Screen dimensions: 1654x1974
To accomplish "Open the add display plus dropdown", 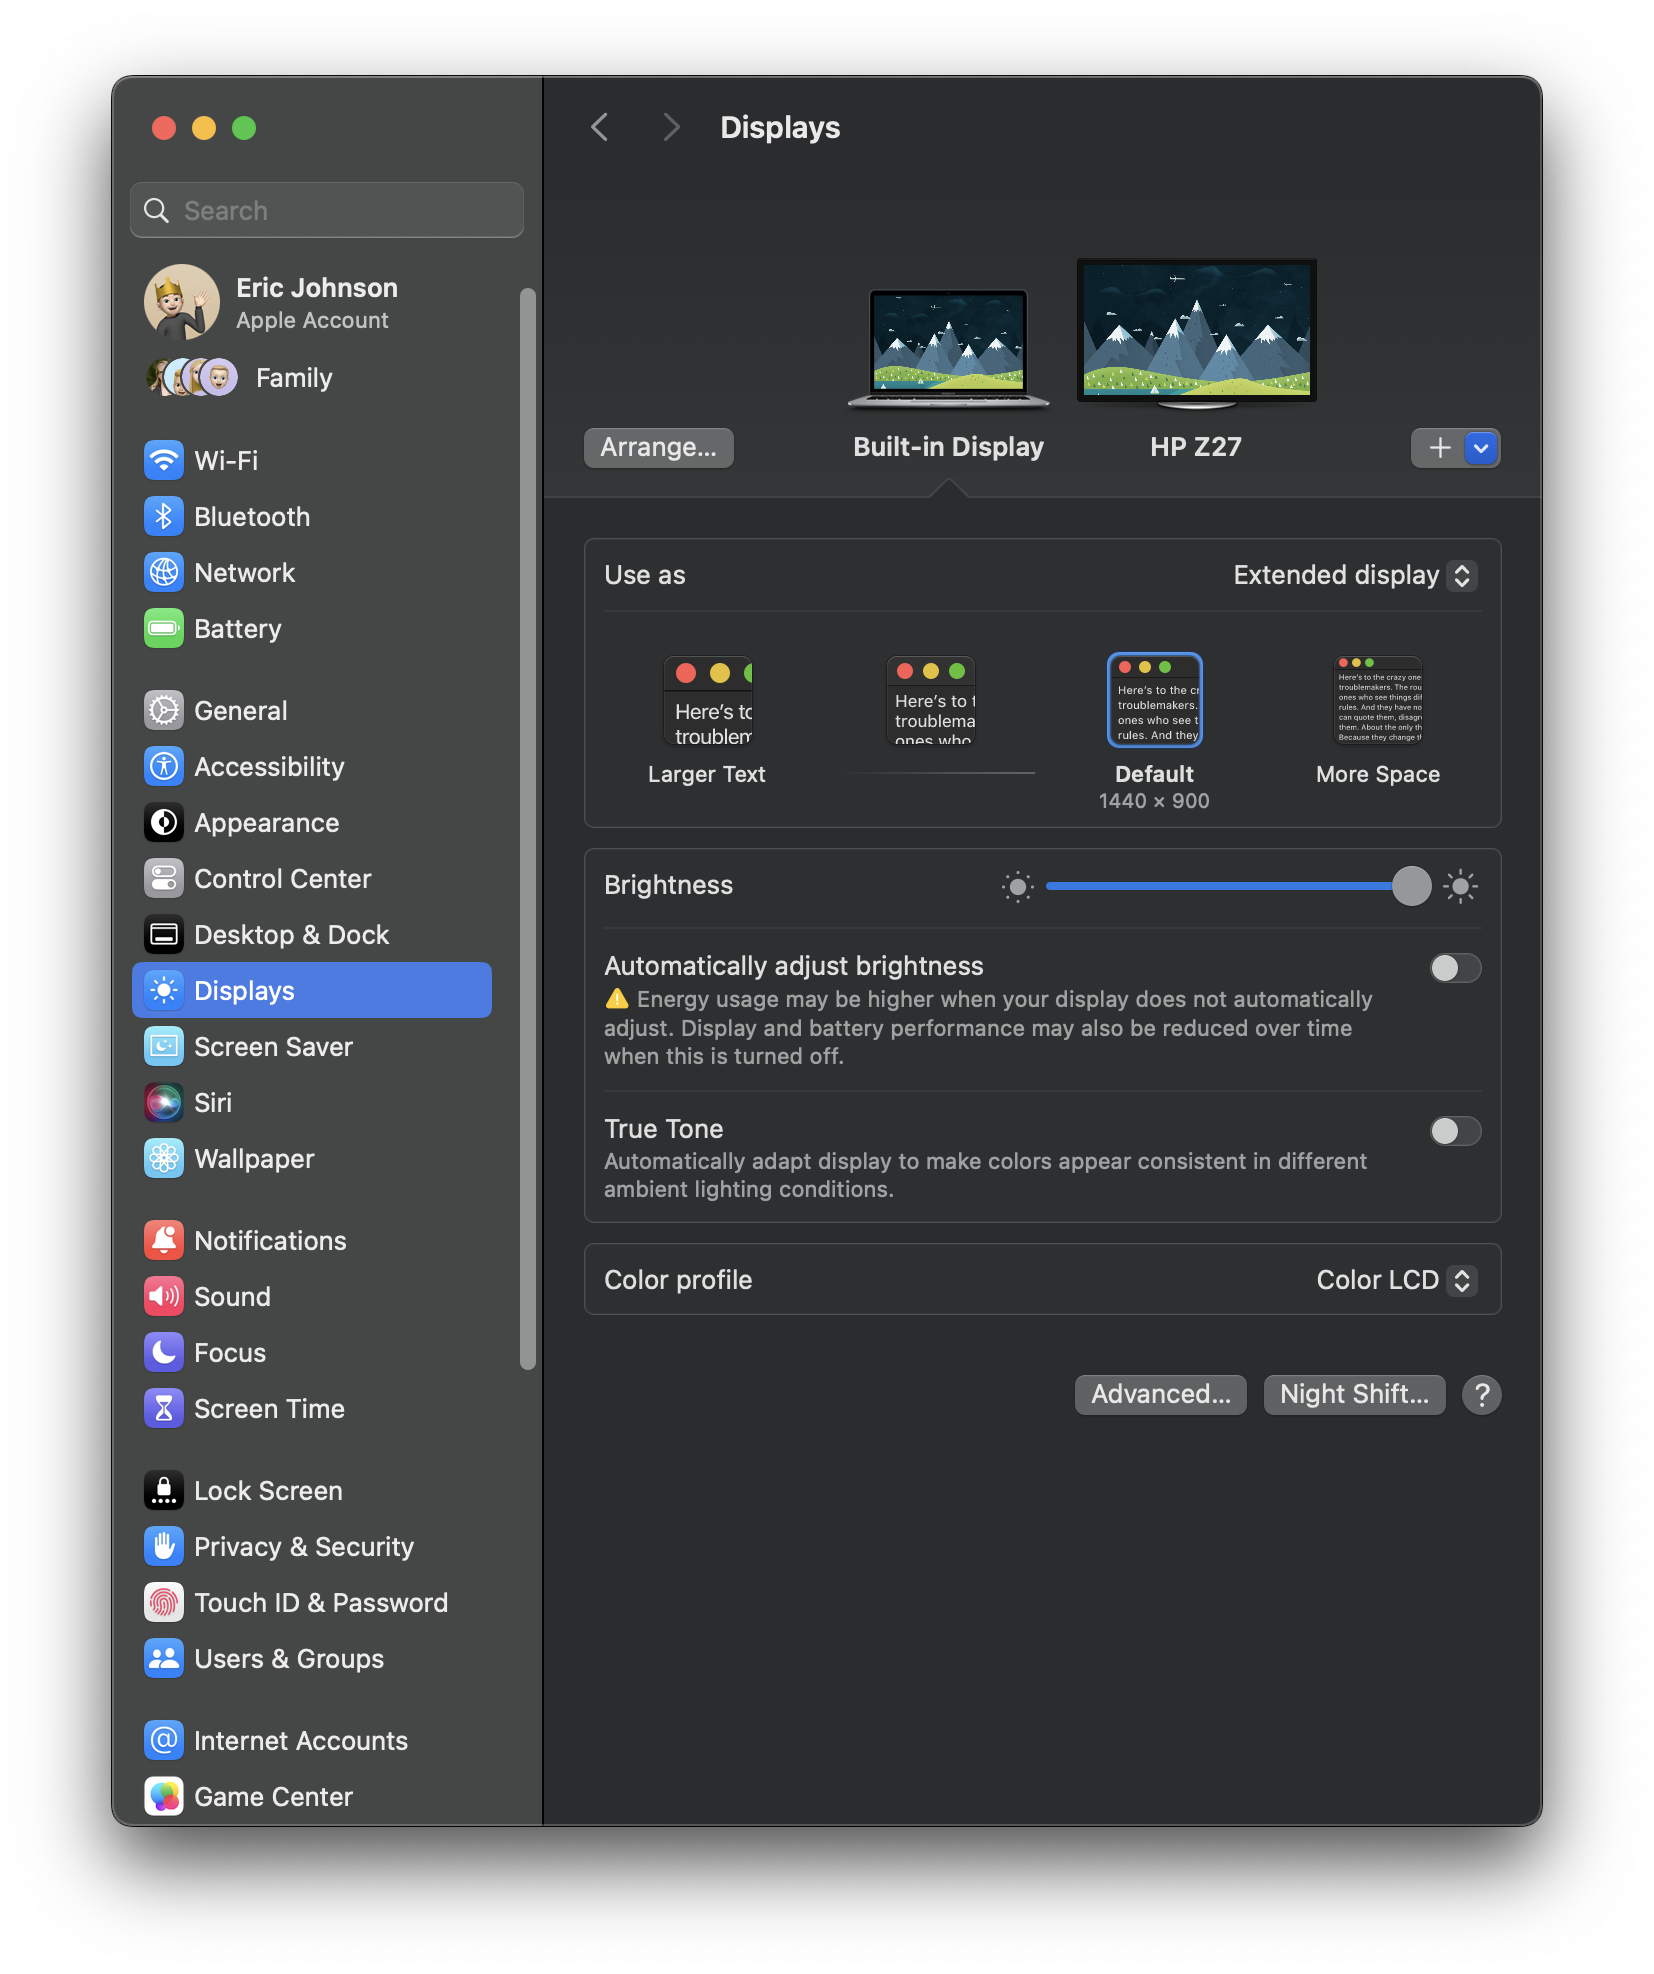I will pyautogui.click(x=1480, y=448).
